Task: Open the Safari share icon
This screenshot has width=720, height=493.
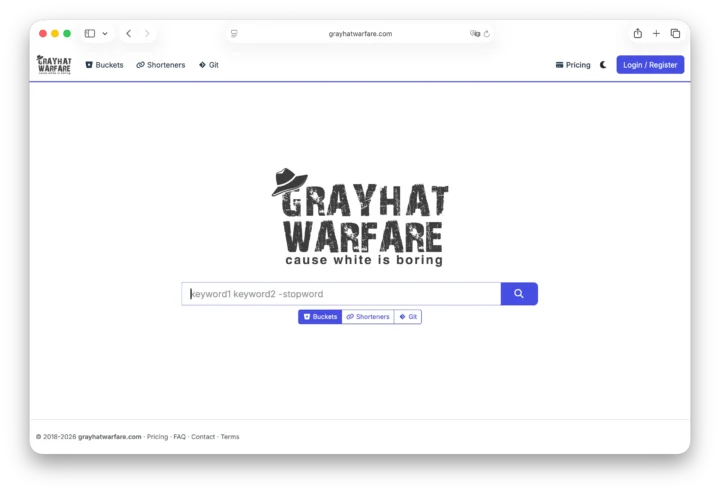Action: 638,33
